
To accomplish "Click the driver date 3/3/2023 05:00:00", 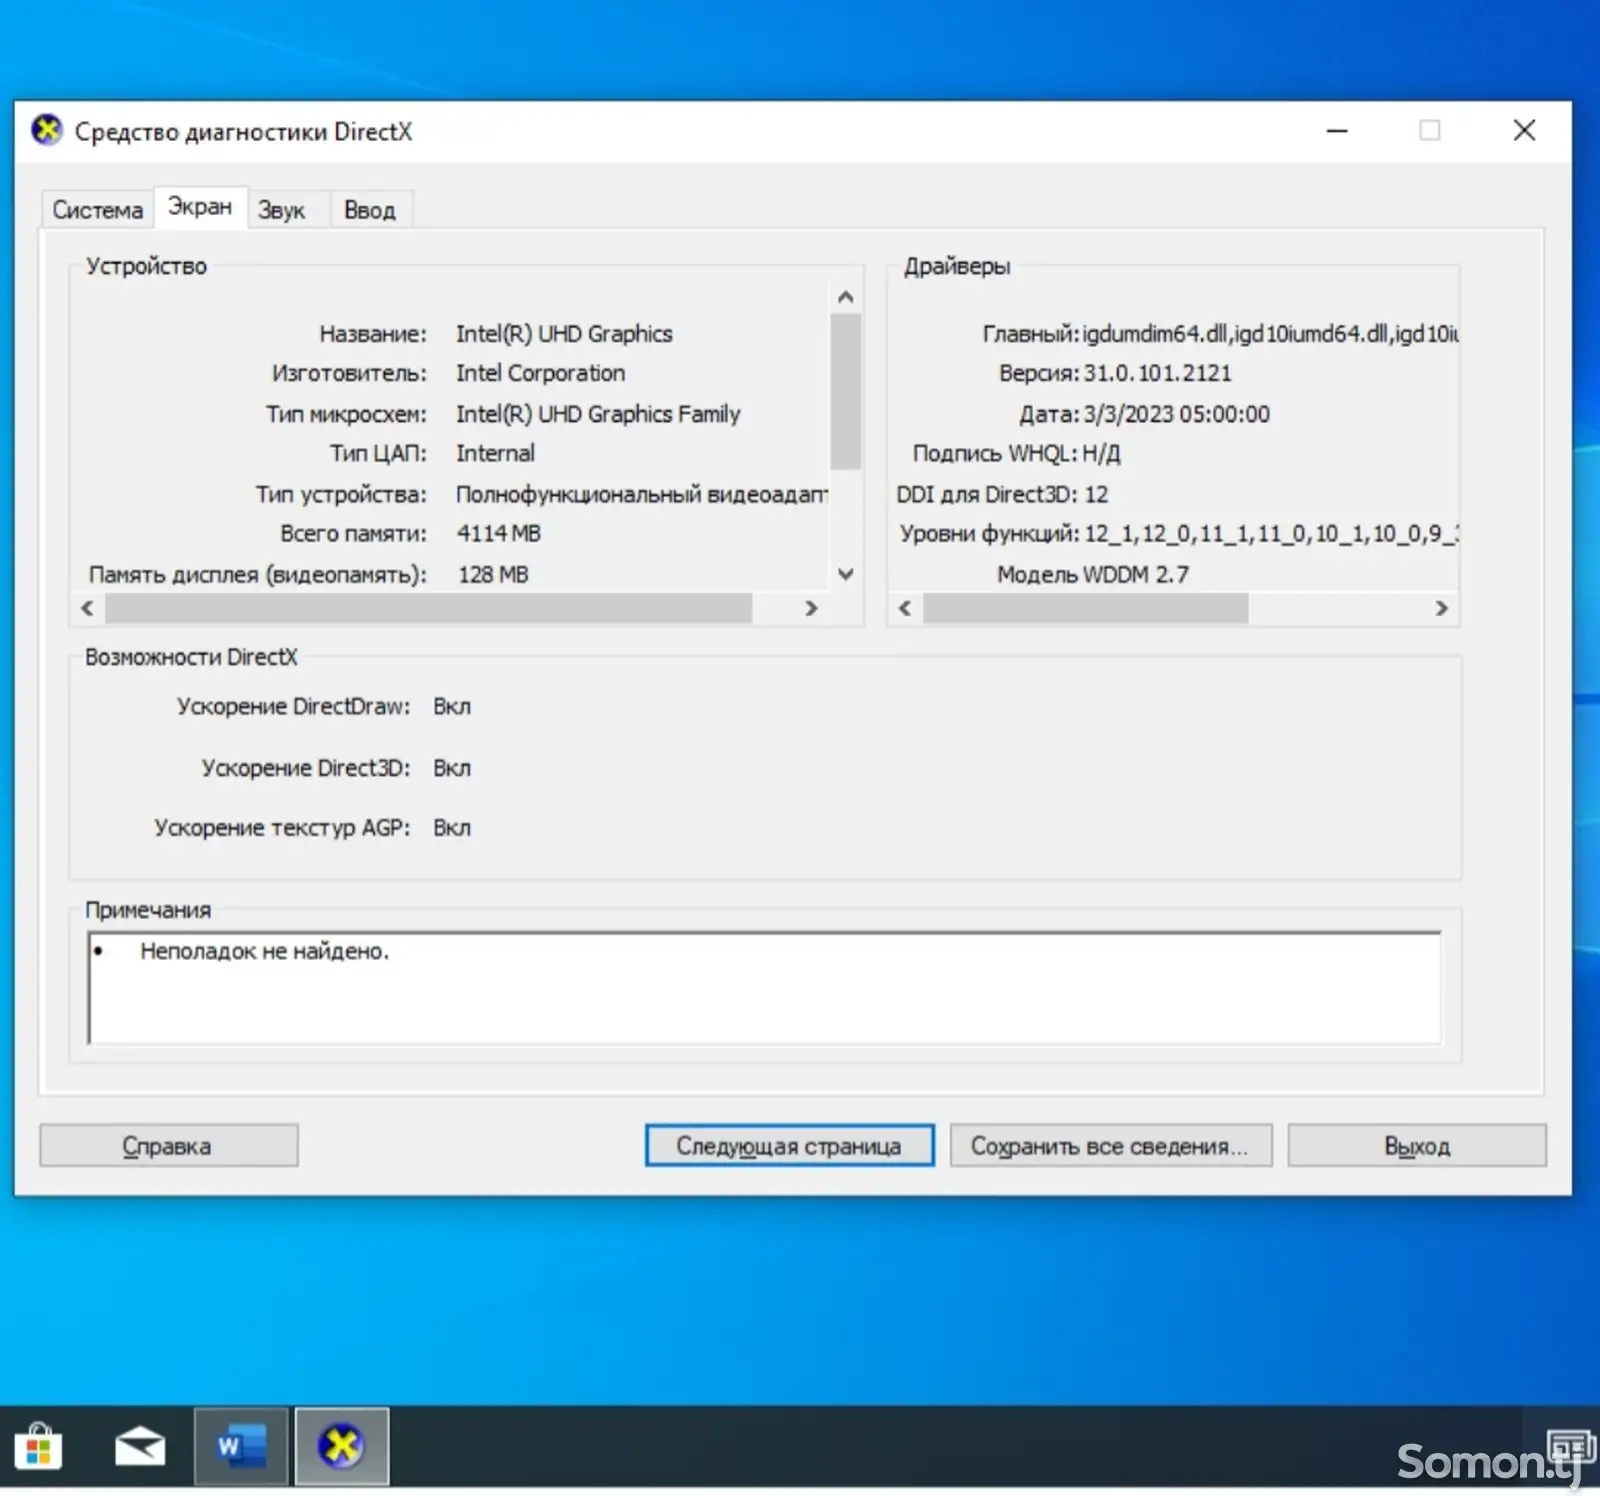I will point(1177,414).
